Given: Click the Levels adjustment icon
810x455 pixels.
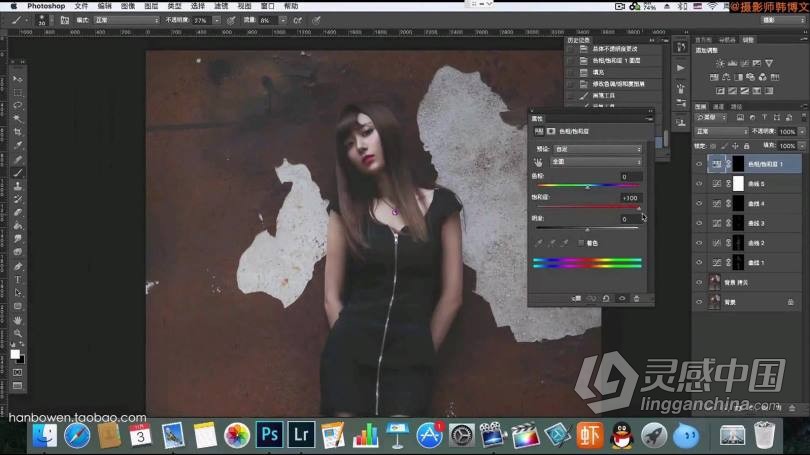Looking at the screenshot, I should pyautogui.click(x=733, y=63).
